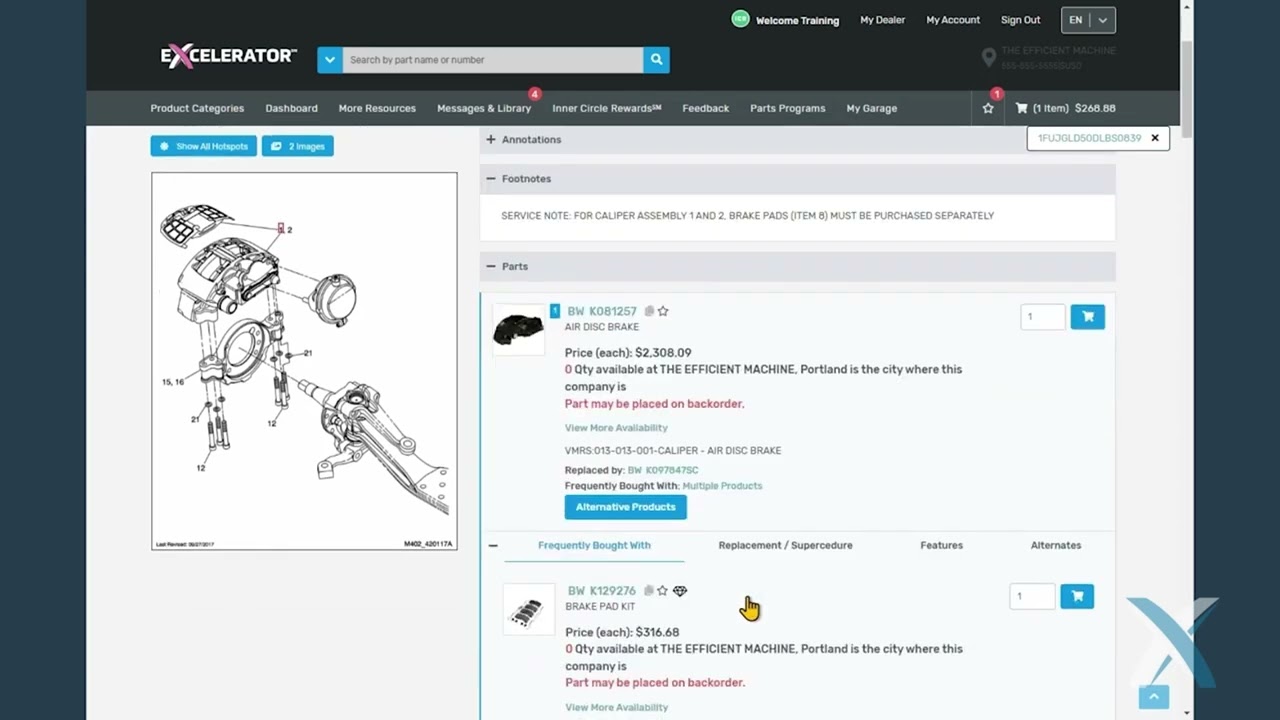Viewport: 1280px width, 720px height.
Task: Click Show All Hotspots button
Action: tap(204, 146)
